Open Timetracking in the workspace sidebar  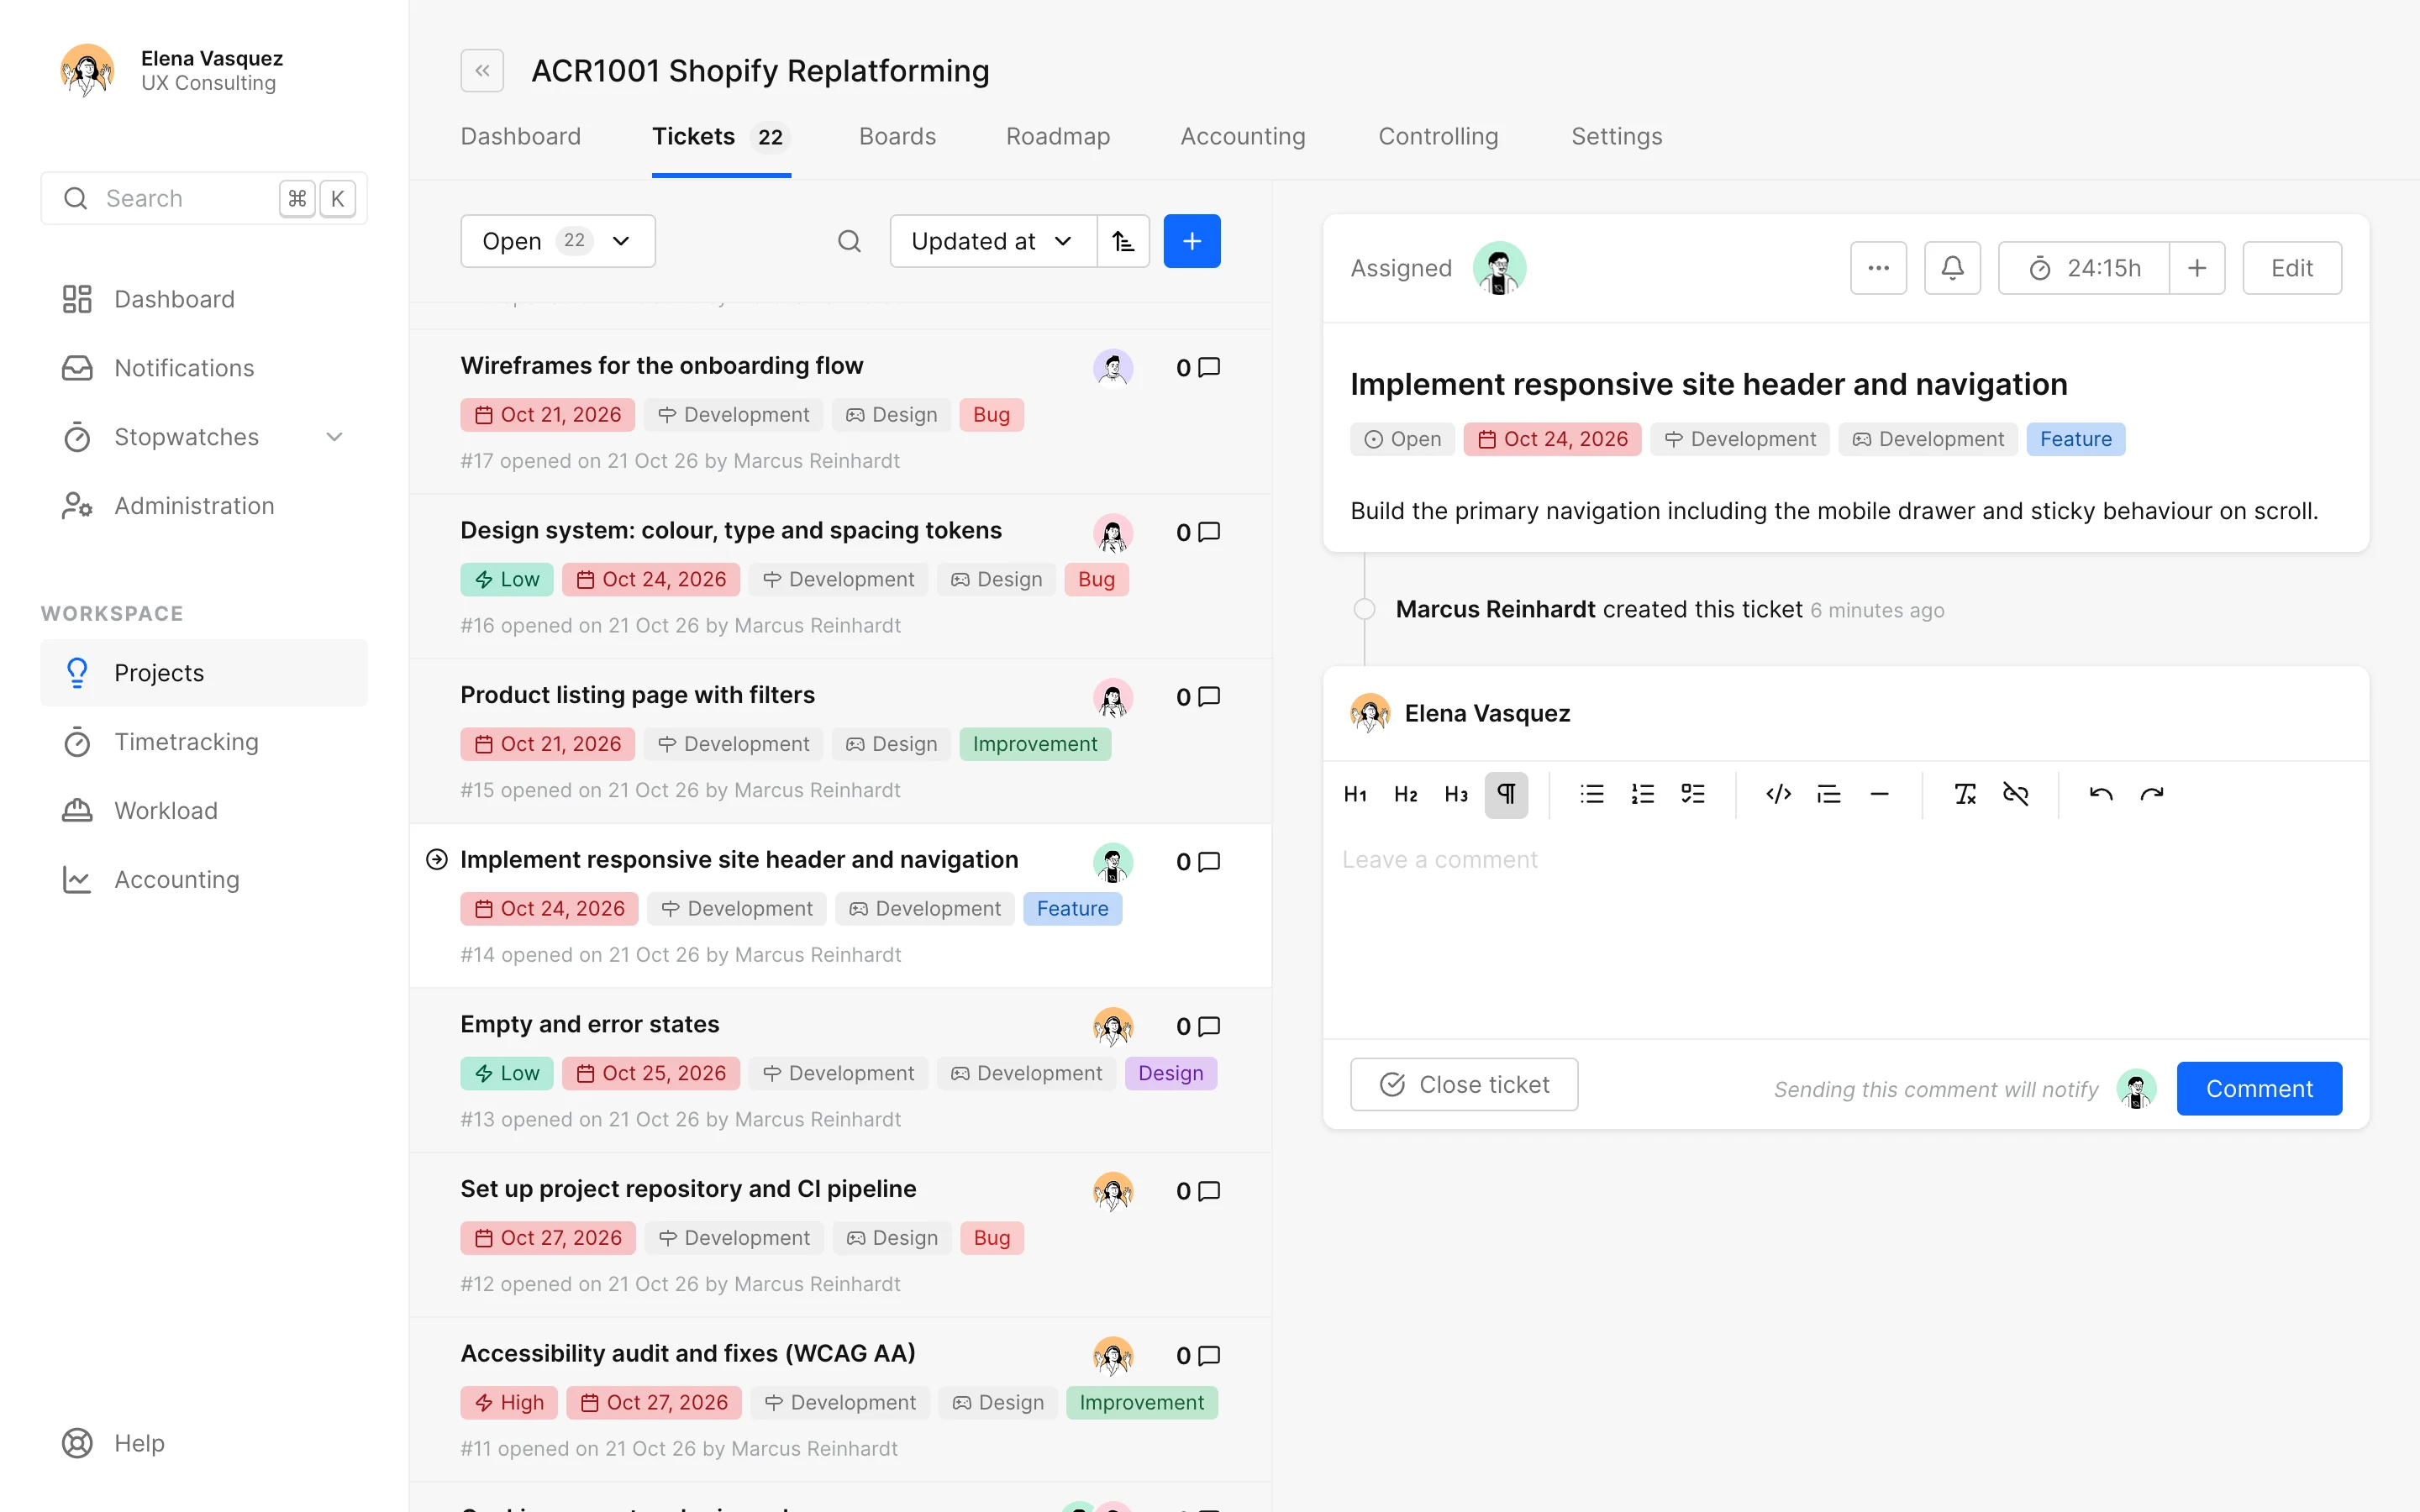[x=204, y=742]
